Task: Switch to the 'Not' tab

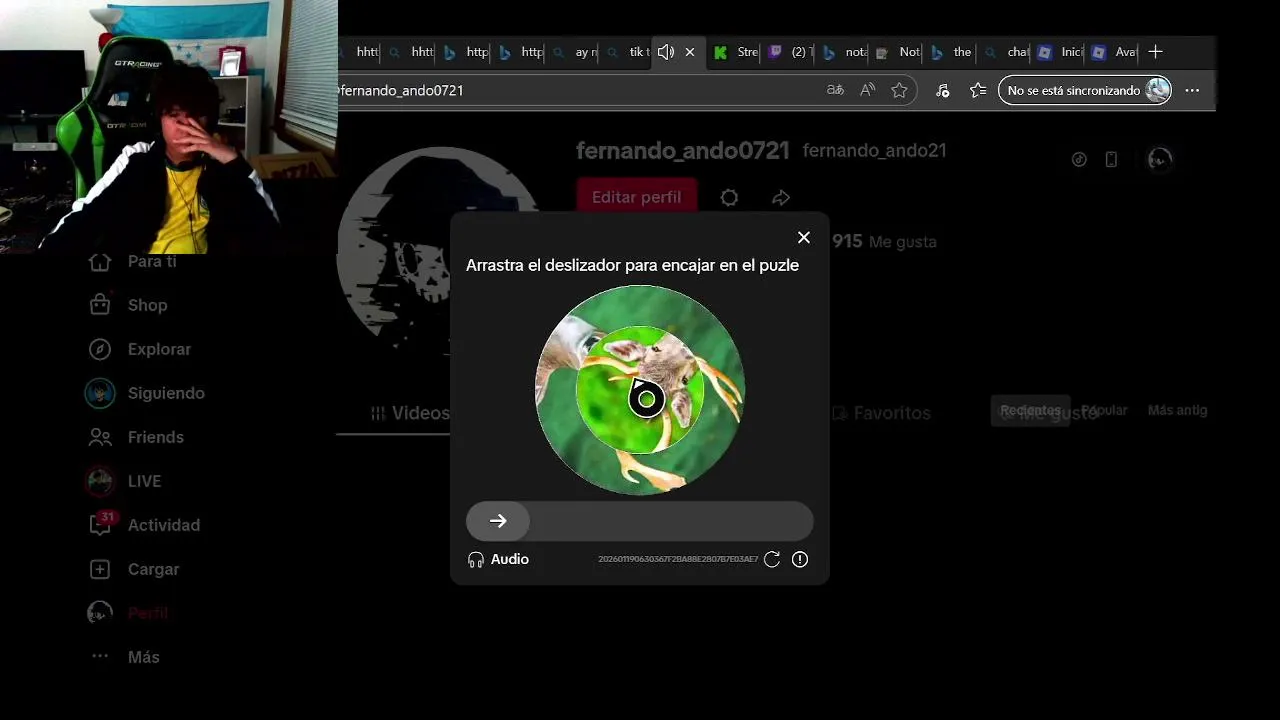Action: coord(898,52)
